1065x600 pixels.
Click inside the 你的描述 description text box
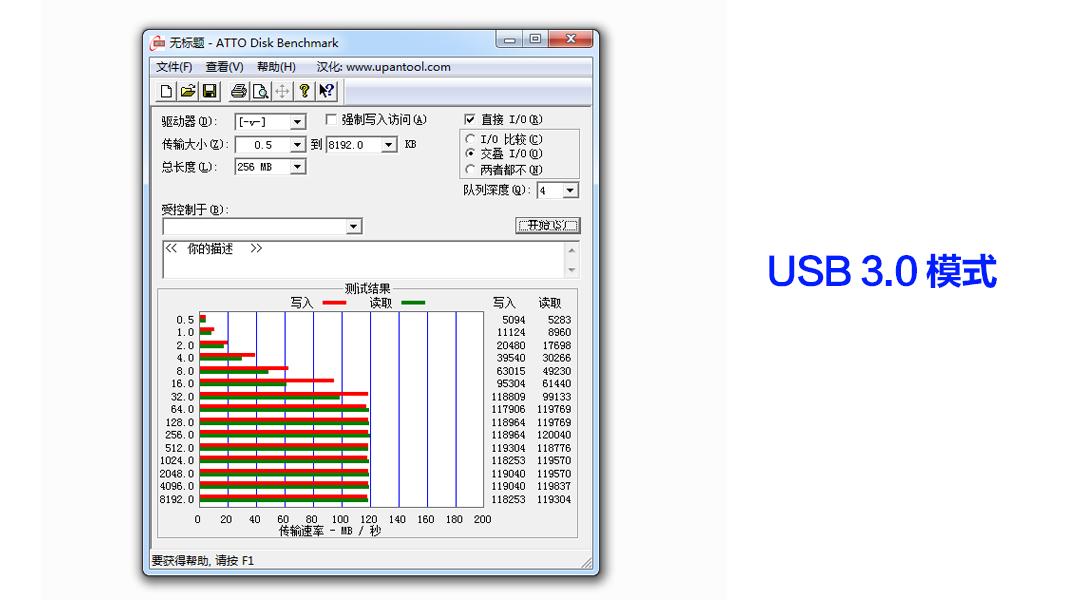point(363,260)
